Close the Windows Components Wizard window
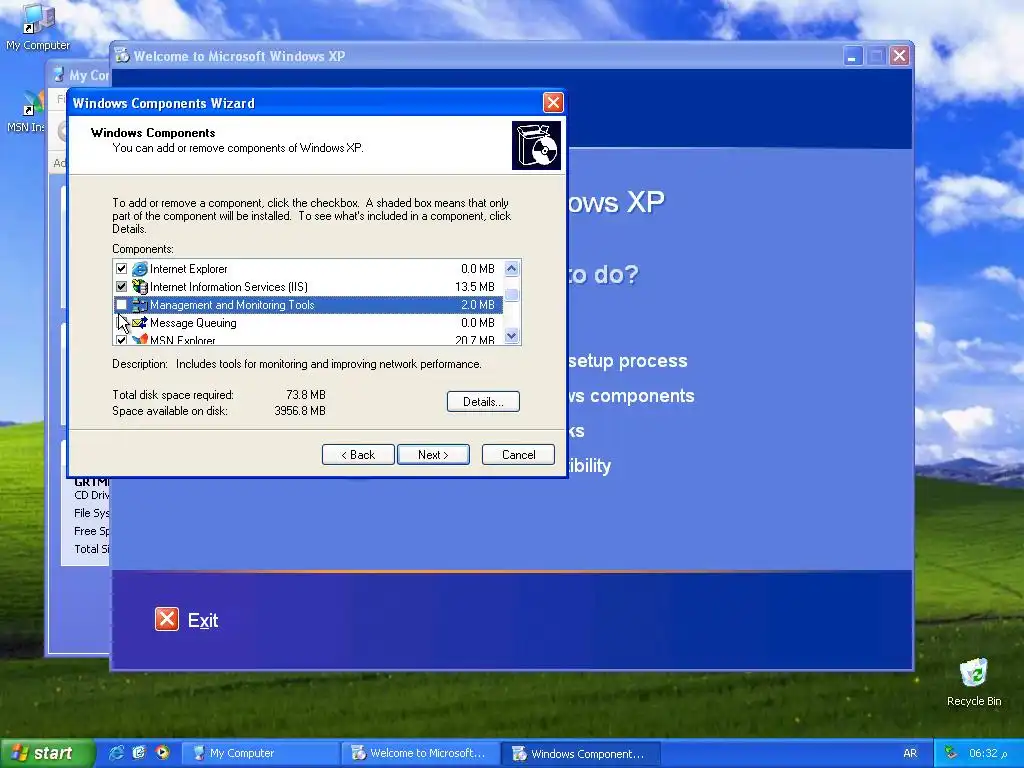Screen dimensions: 1024x768 tap(553, 103)
